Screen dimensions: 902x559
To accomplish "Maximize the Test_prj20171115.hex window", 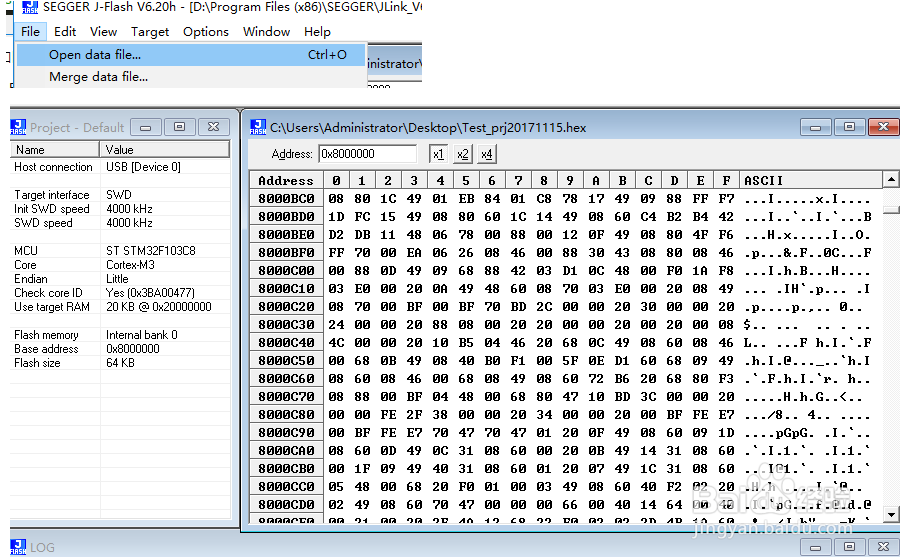I will pos(849,127).
